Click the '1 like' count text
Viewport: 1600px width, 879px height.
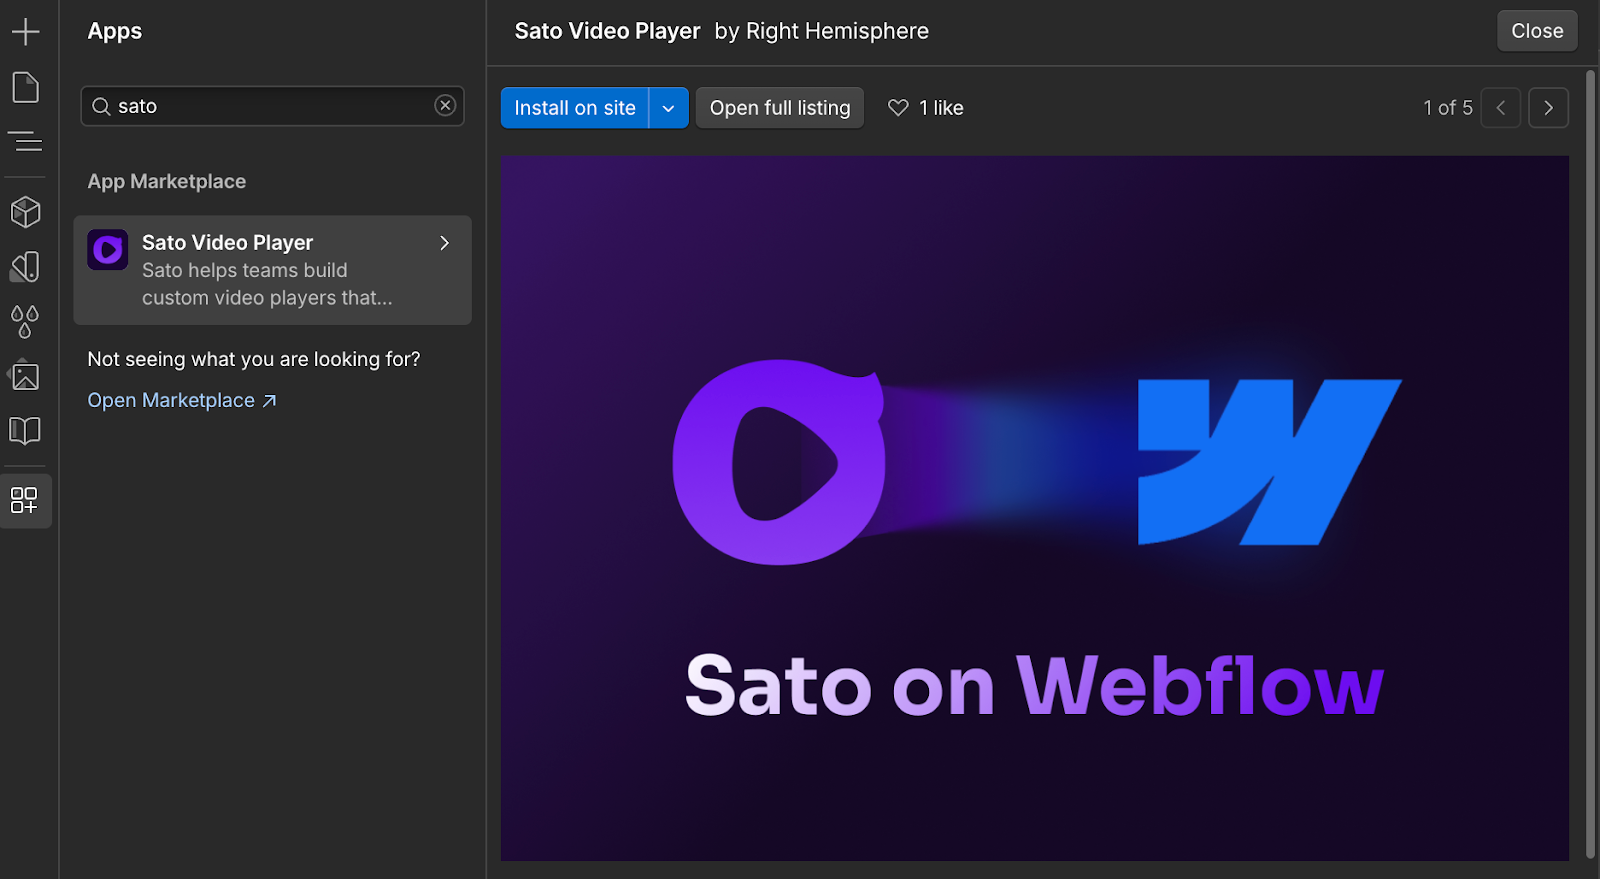pyautogui.click(x=941, y=108)
